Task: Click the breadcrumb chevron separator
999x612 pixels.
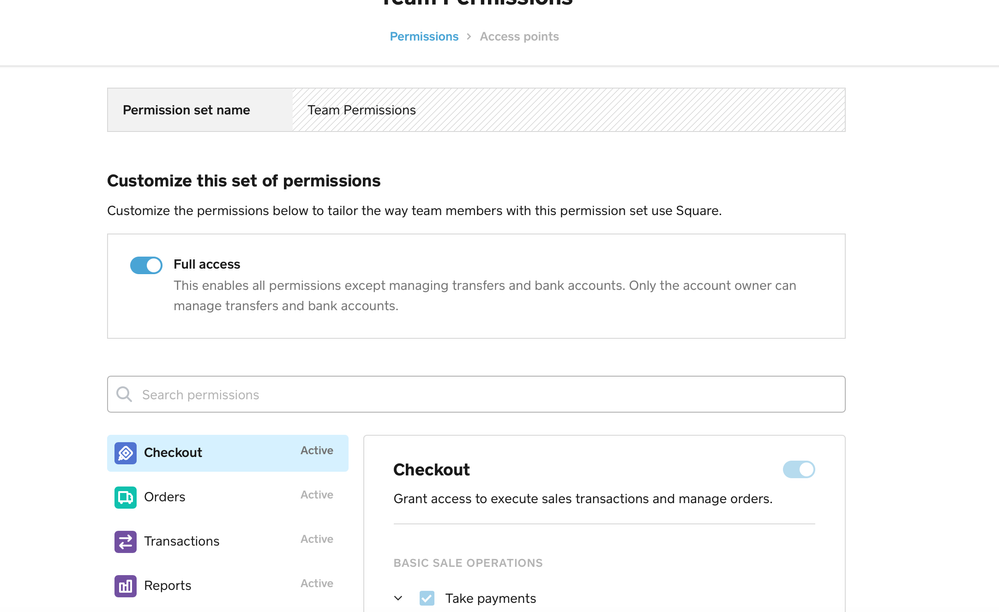Action: pos(469,37)
